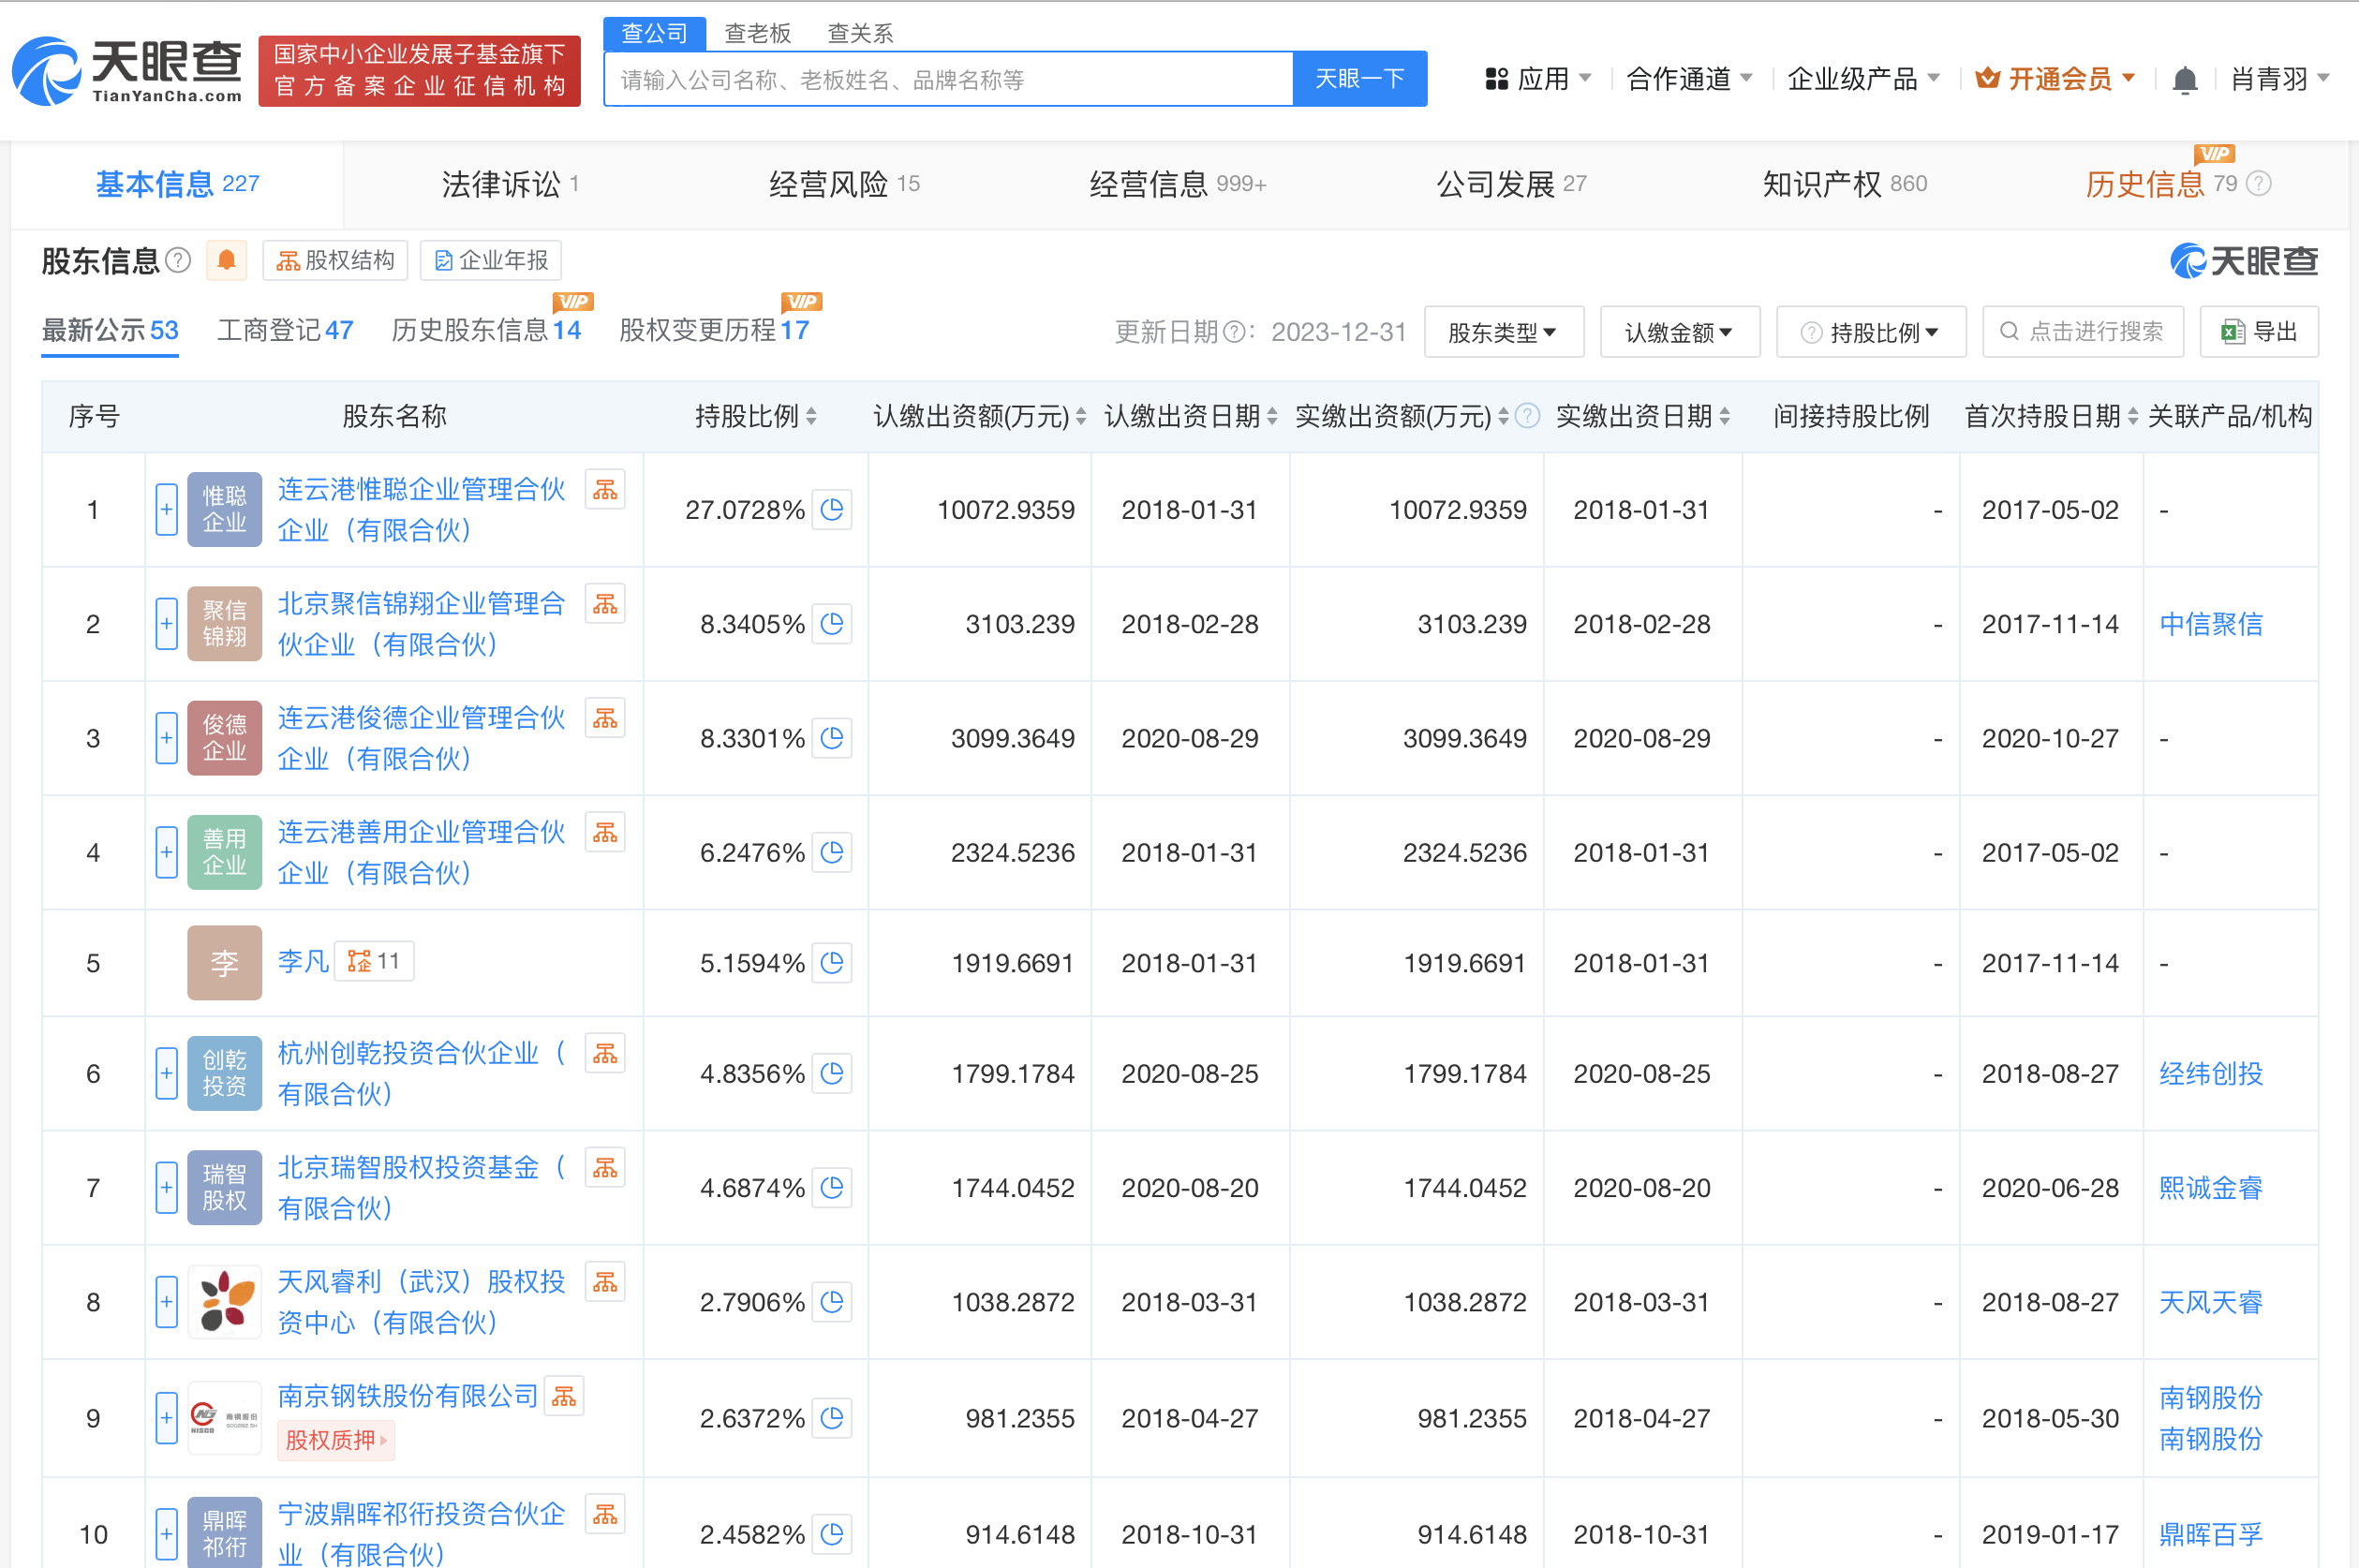Select the 查老板 search mode tab
The image size is (2359, 1568).
758,33
